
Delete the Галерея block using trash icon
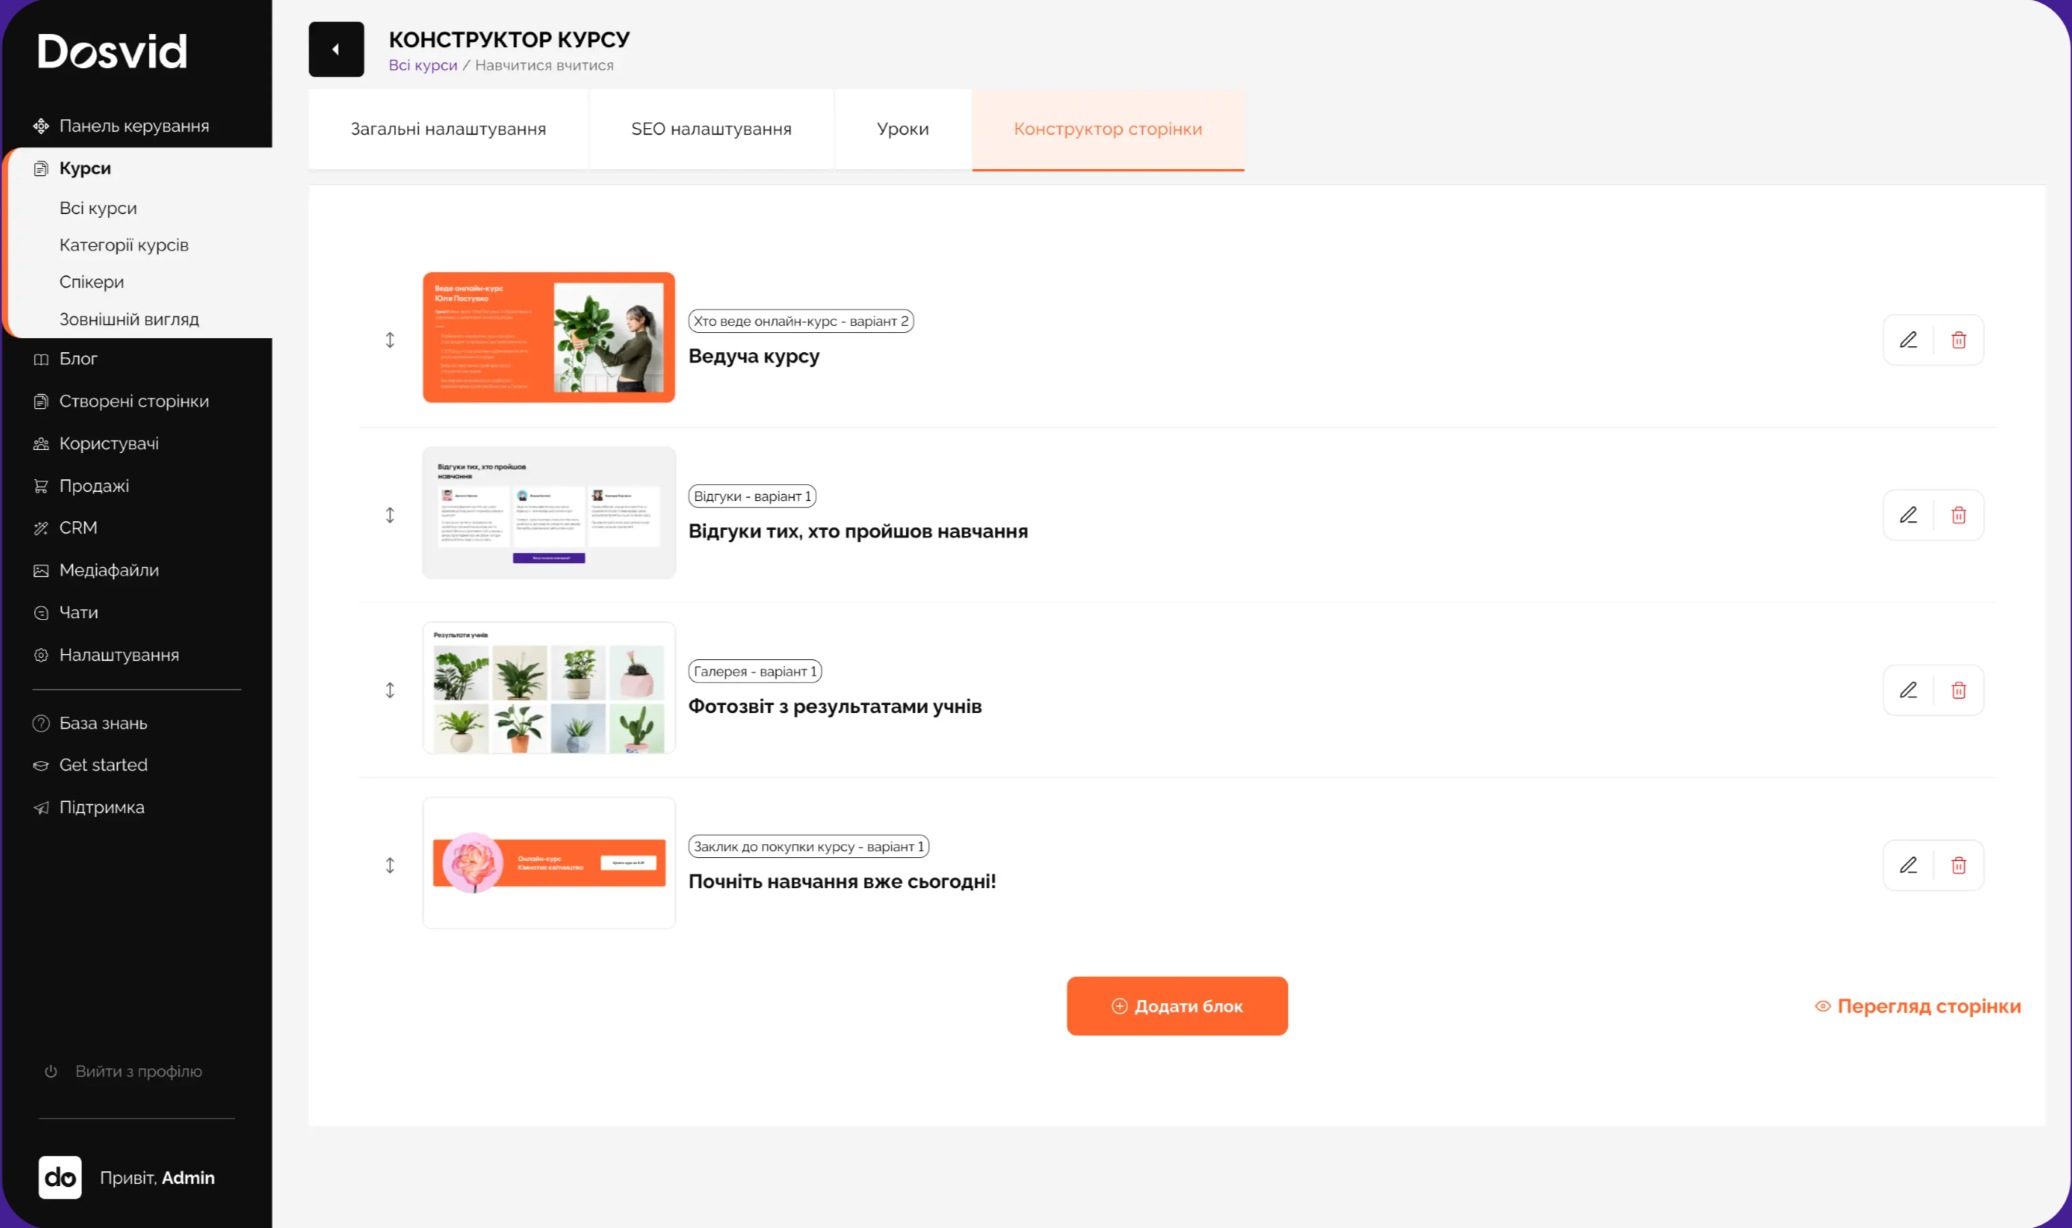click(x=1958, y=690)
